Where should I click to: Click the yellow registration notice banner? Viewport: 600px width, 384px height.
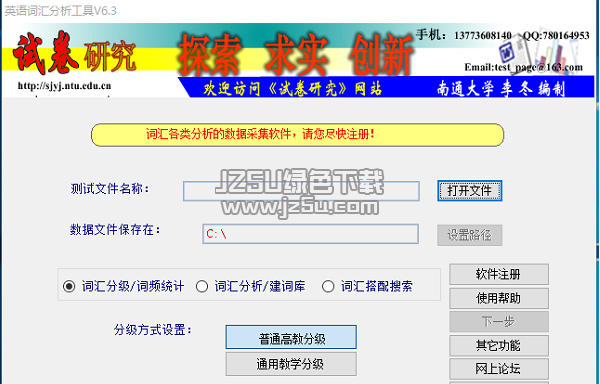coord(297,135)
